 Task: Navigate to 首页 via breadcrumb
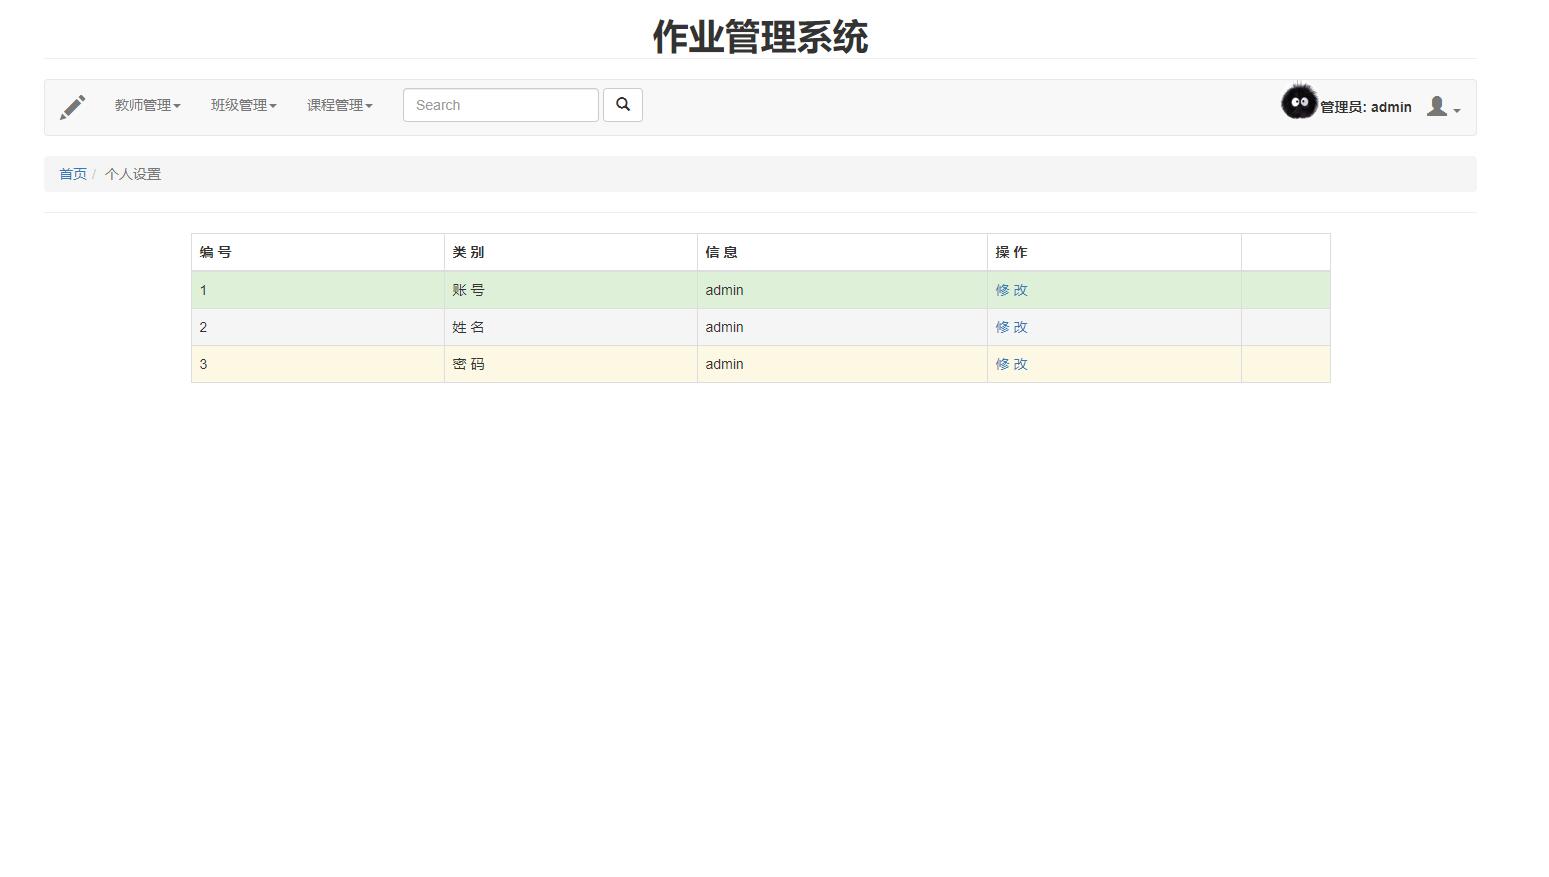tap(72, 173)
